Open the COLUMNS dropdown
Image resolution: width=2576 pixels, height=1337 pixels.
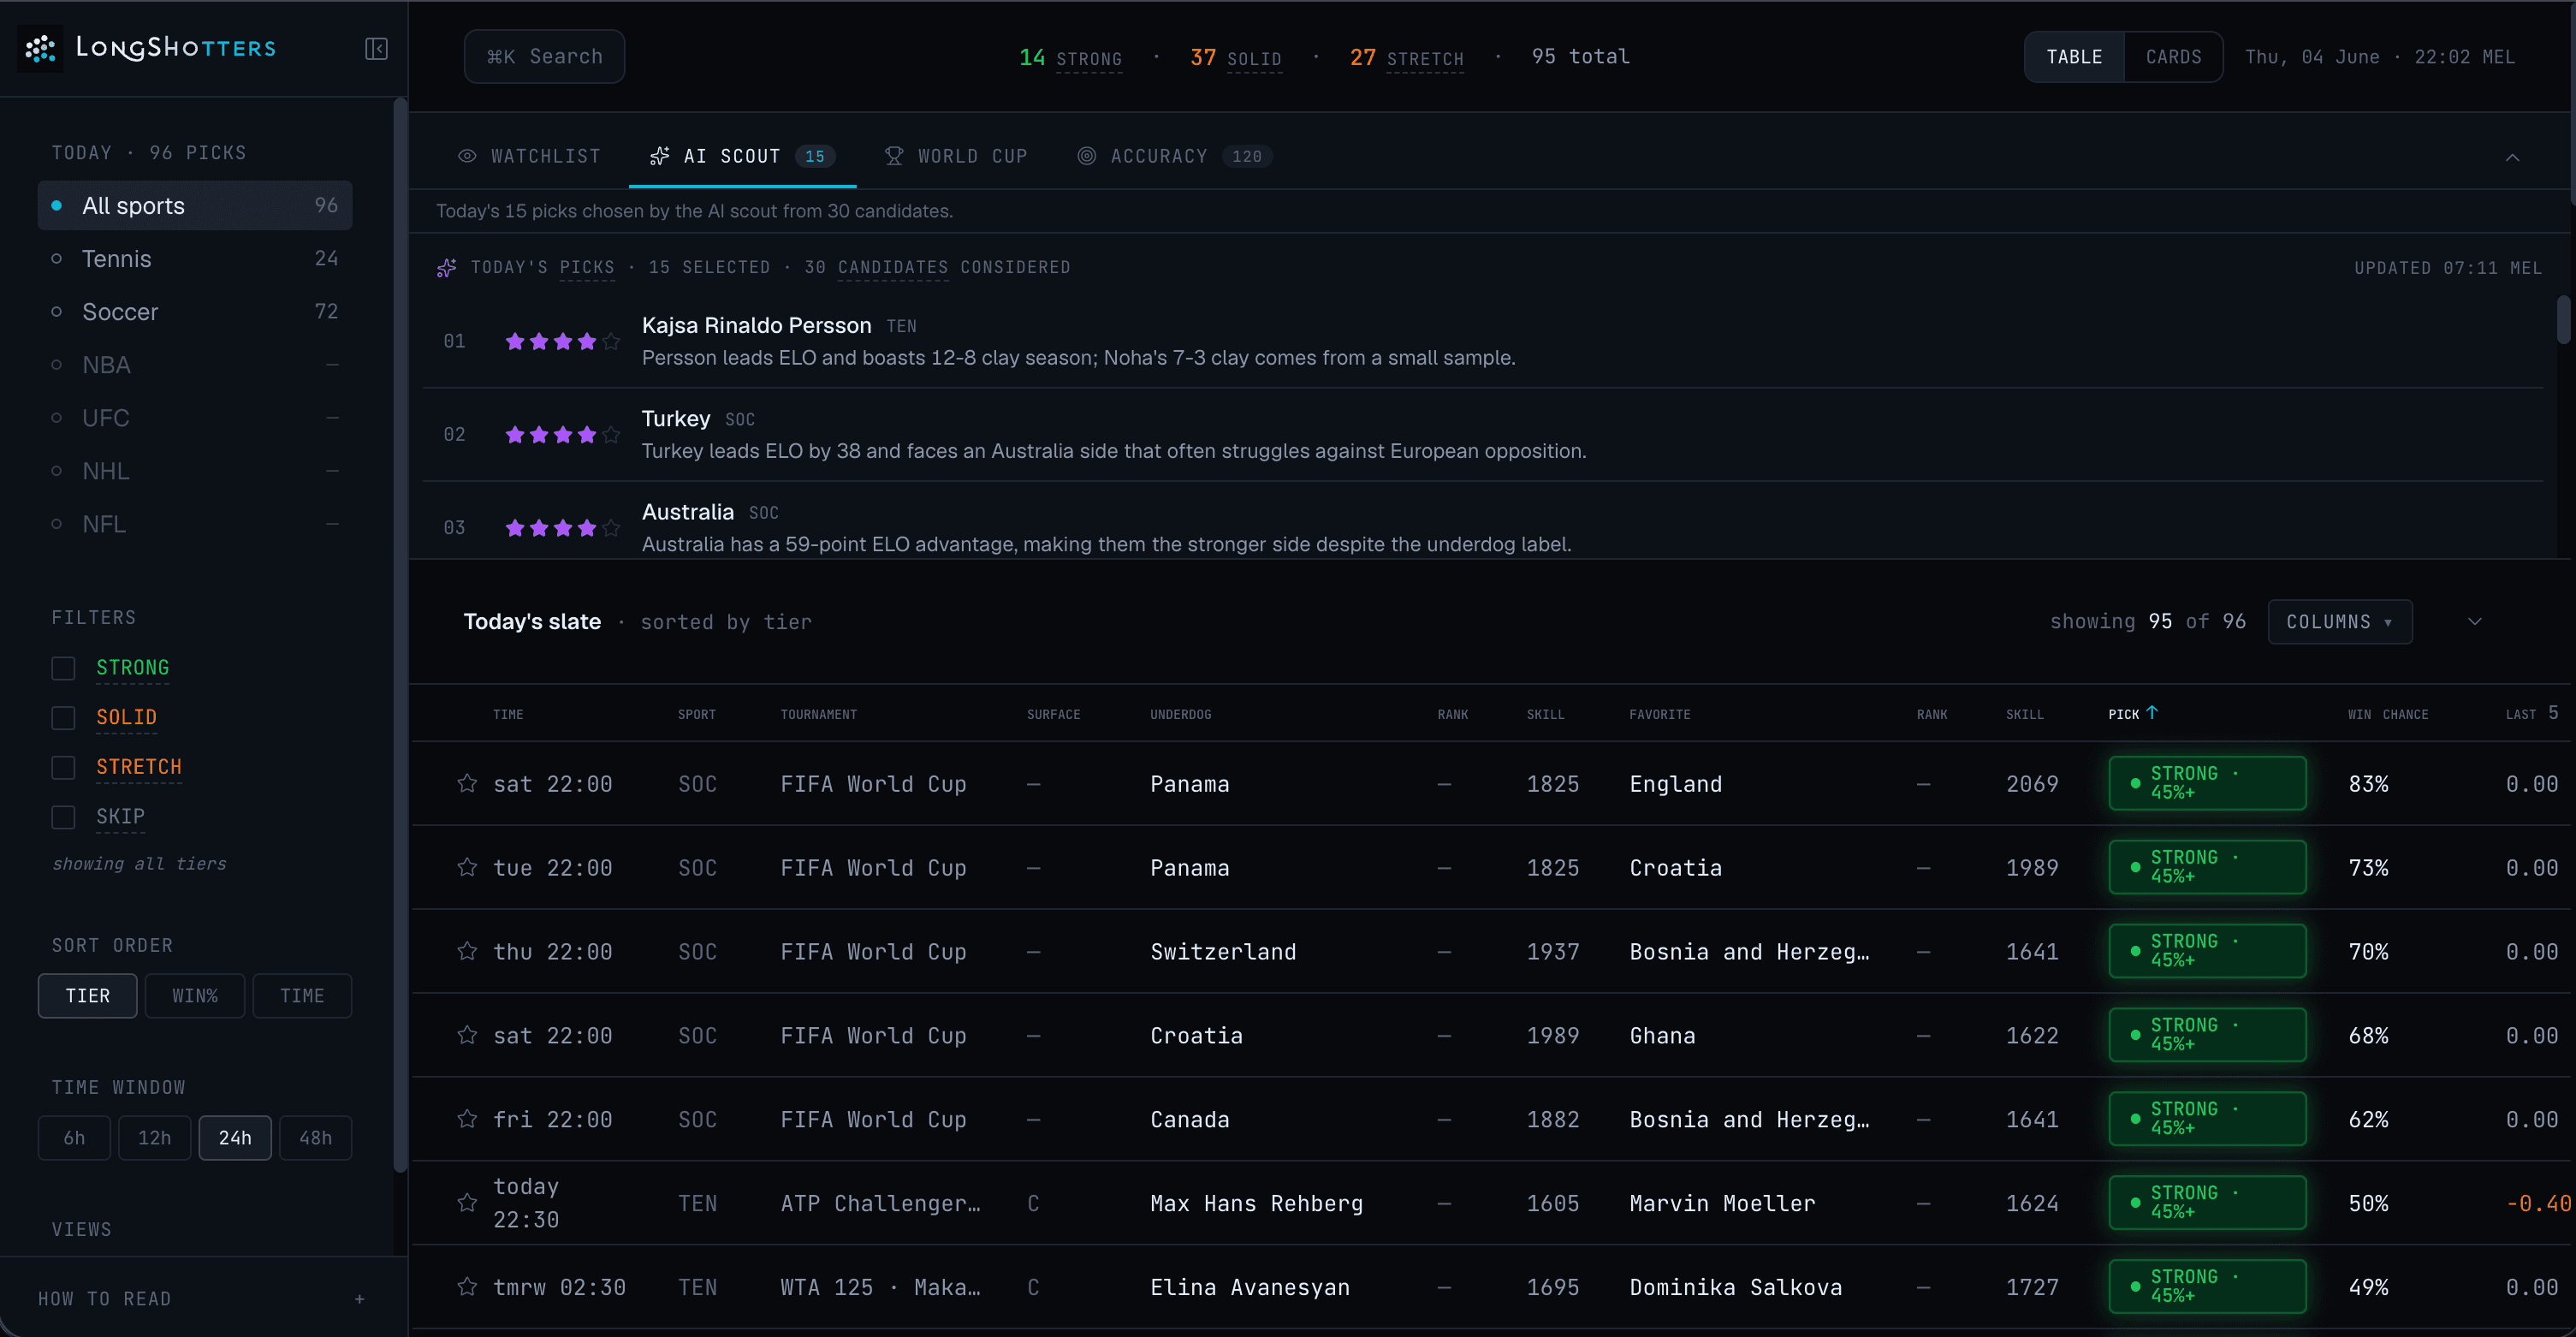tap(2340, 622)
